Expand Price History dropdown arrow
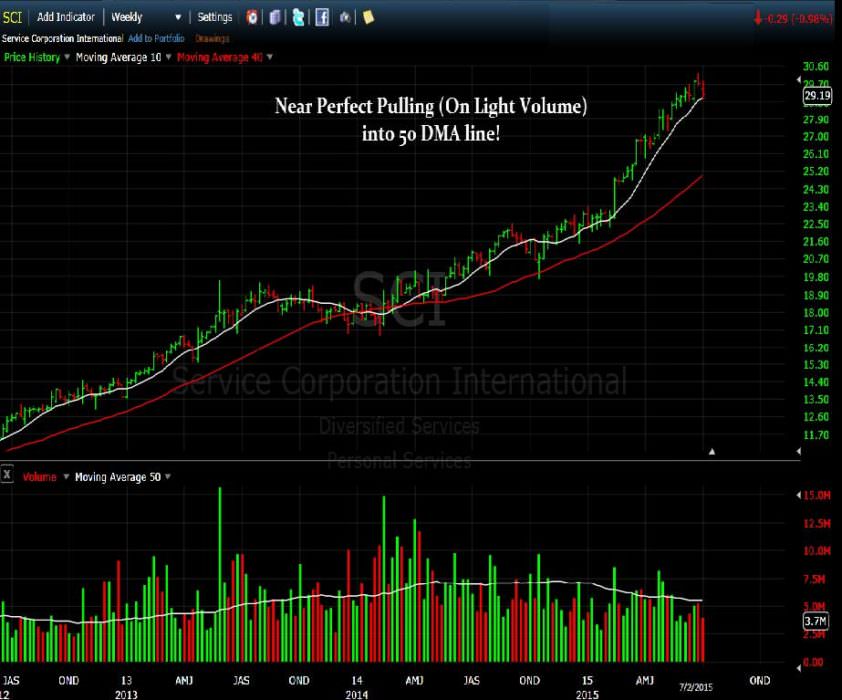This screenshot has width=842, height=700. coord(67,57)
